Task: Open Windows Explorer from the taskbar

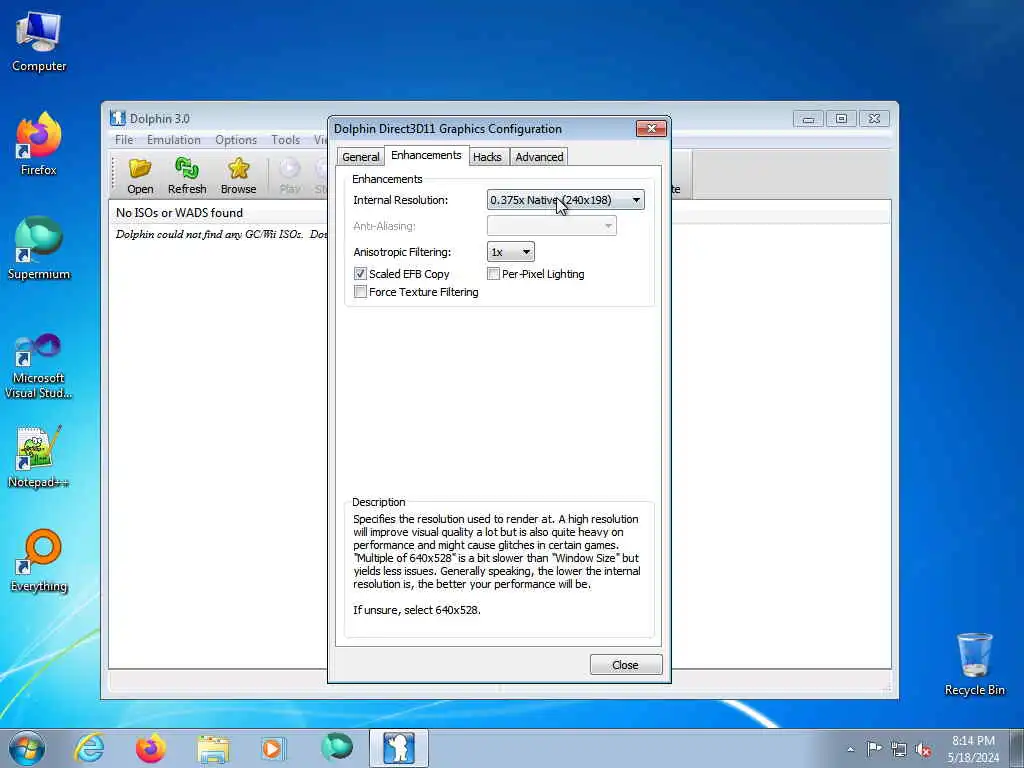Action: pos(213,748)
